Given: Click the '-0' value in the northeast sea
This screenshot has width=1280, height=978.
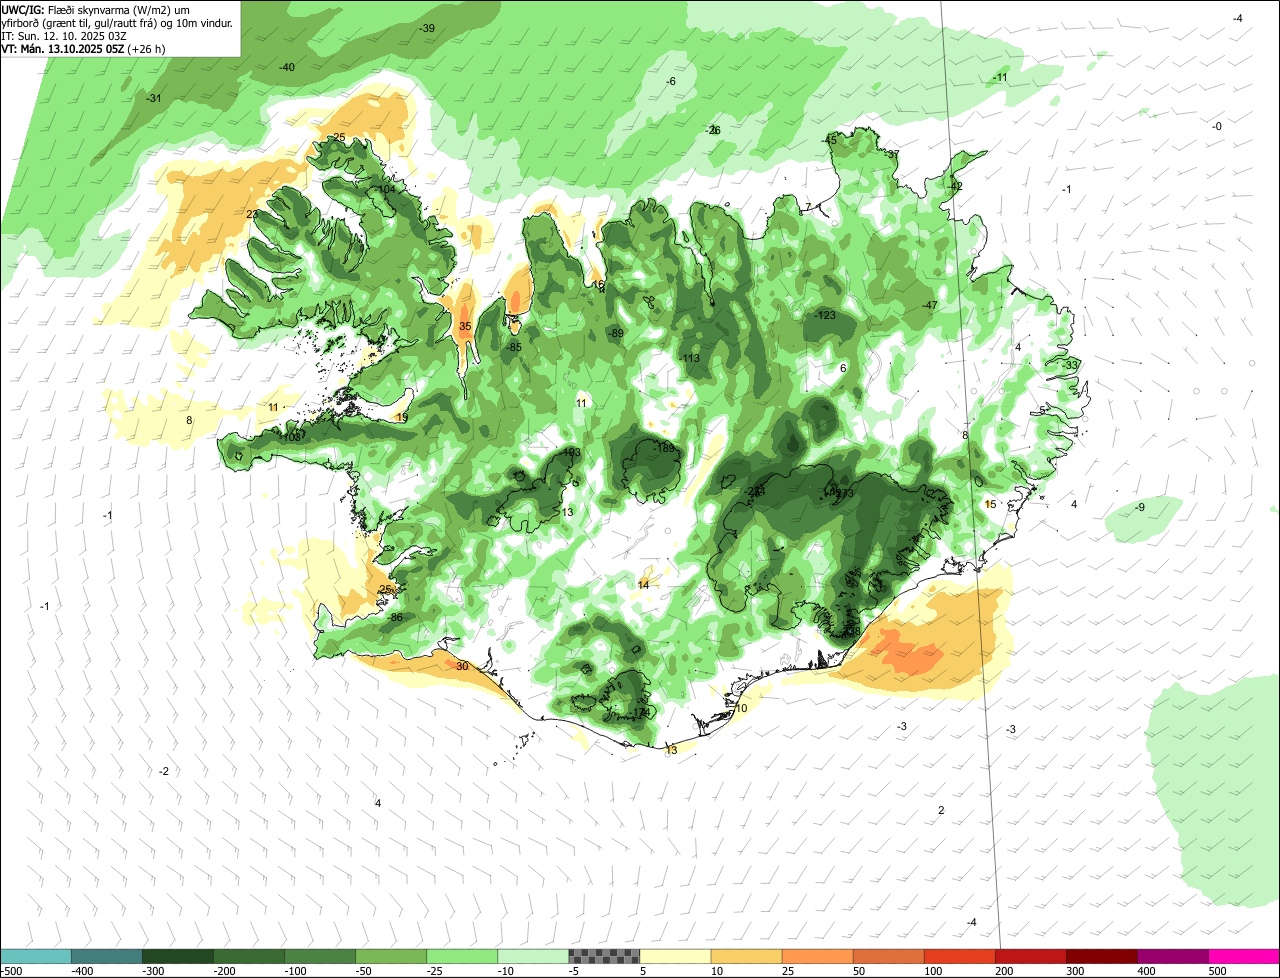Looking at the screenshot, I should pos(1216,126).
